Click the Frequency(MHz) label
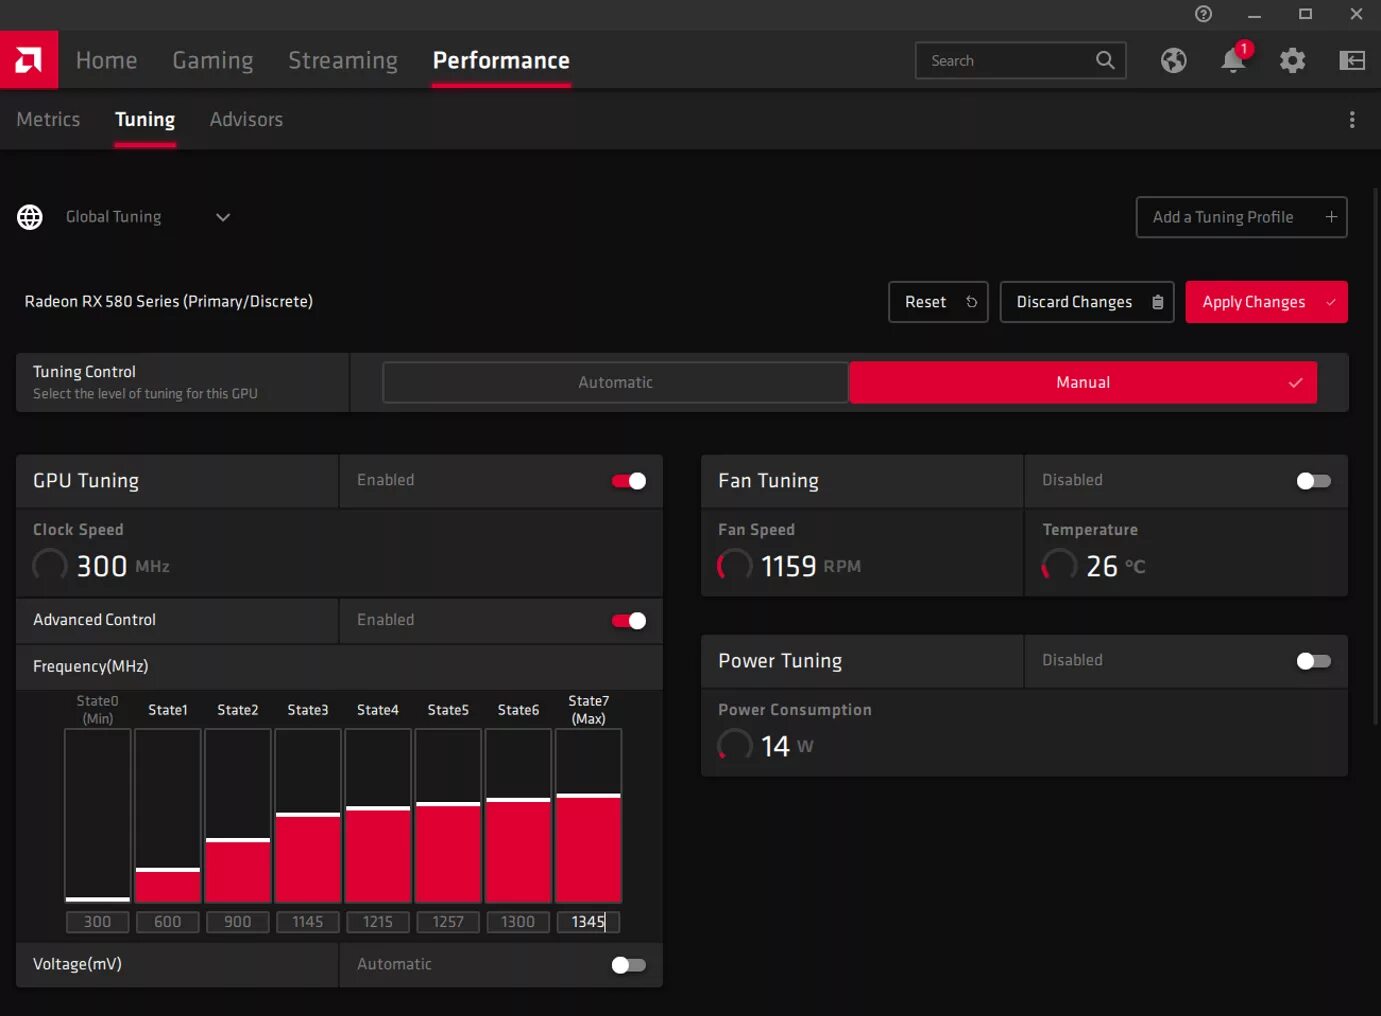The width and height of the screenshot is (1381, 1016). point(90,666)
